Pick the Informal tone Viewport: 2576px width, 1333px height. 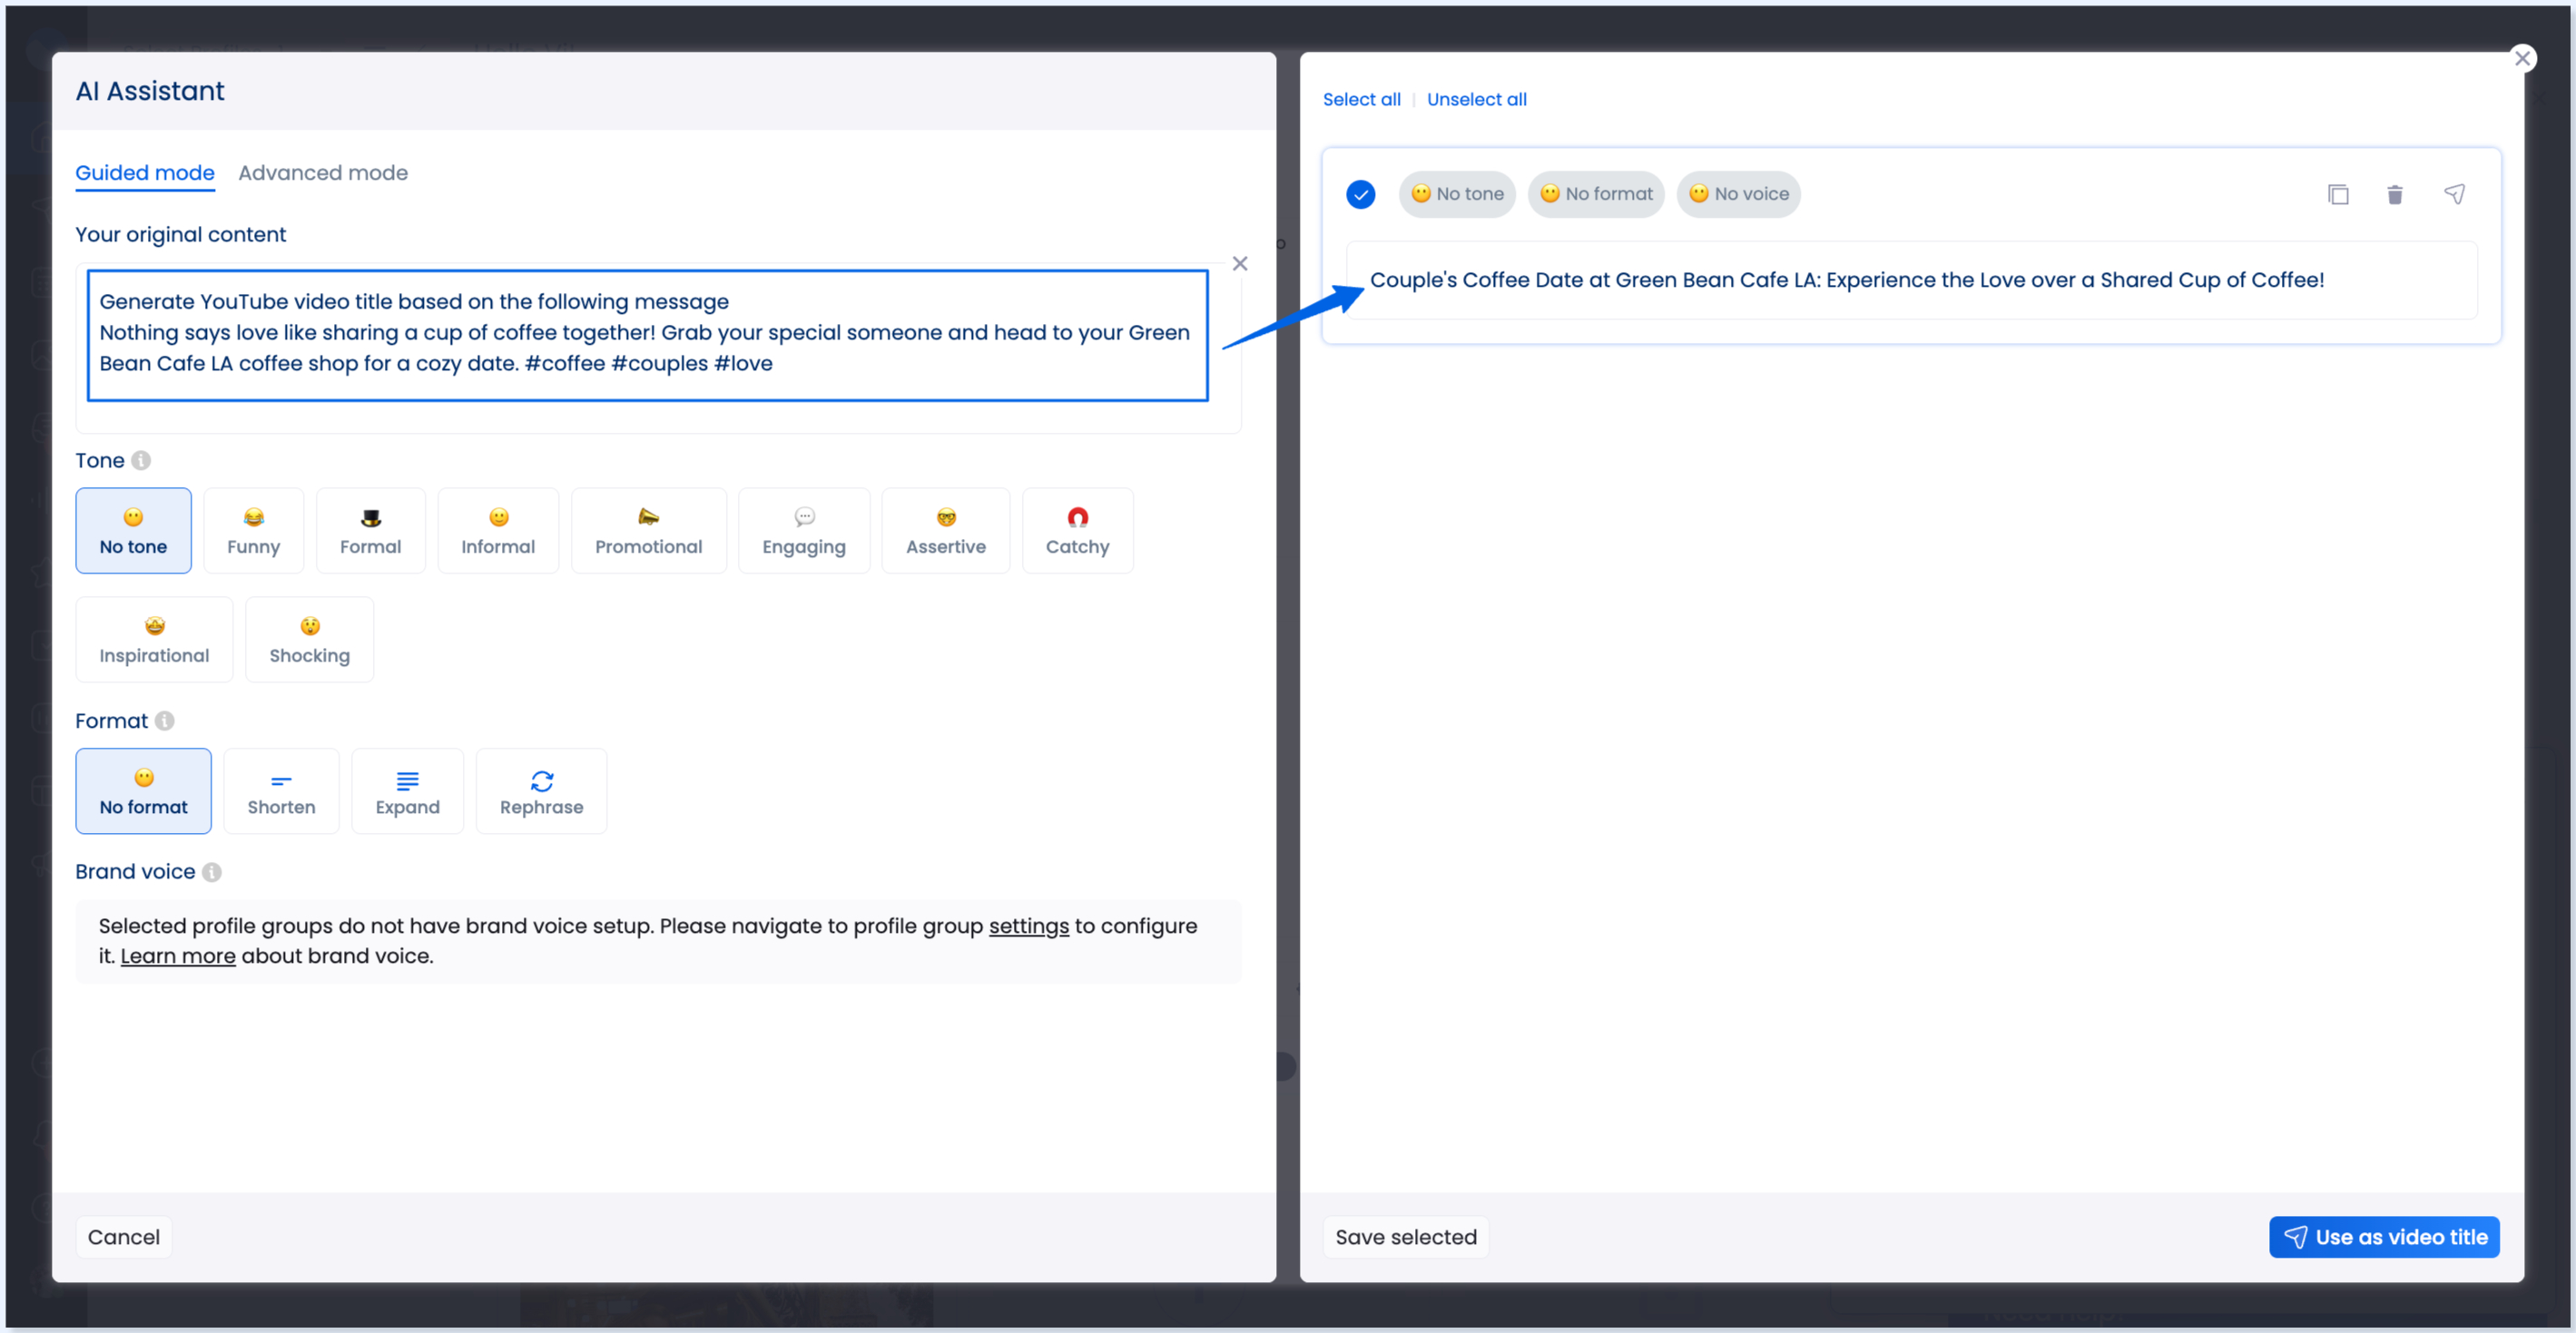click(498, 530)
